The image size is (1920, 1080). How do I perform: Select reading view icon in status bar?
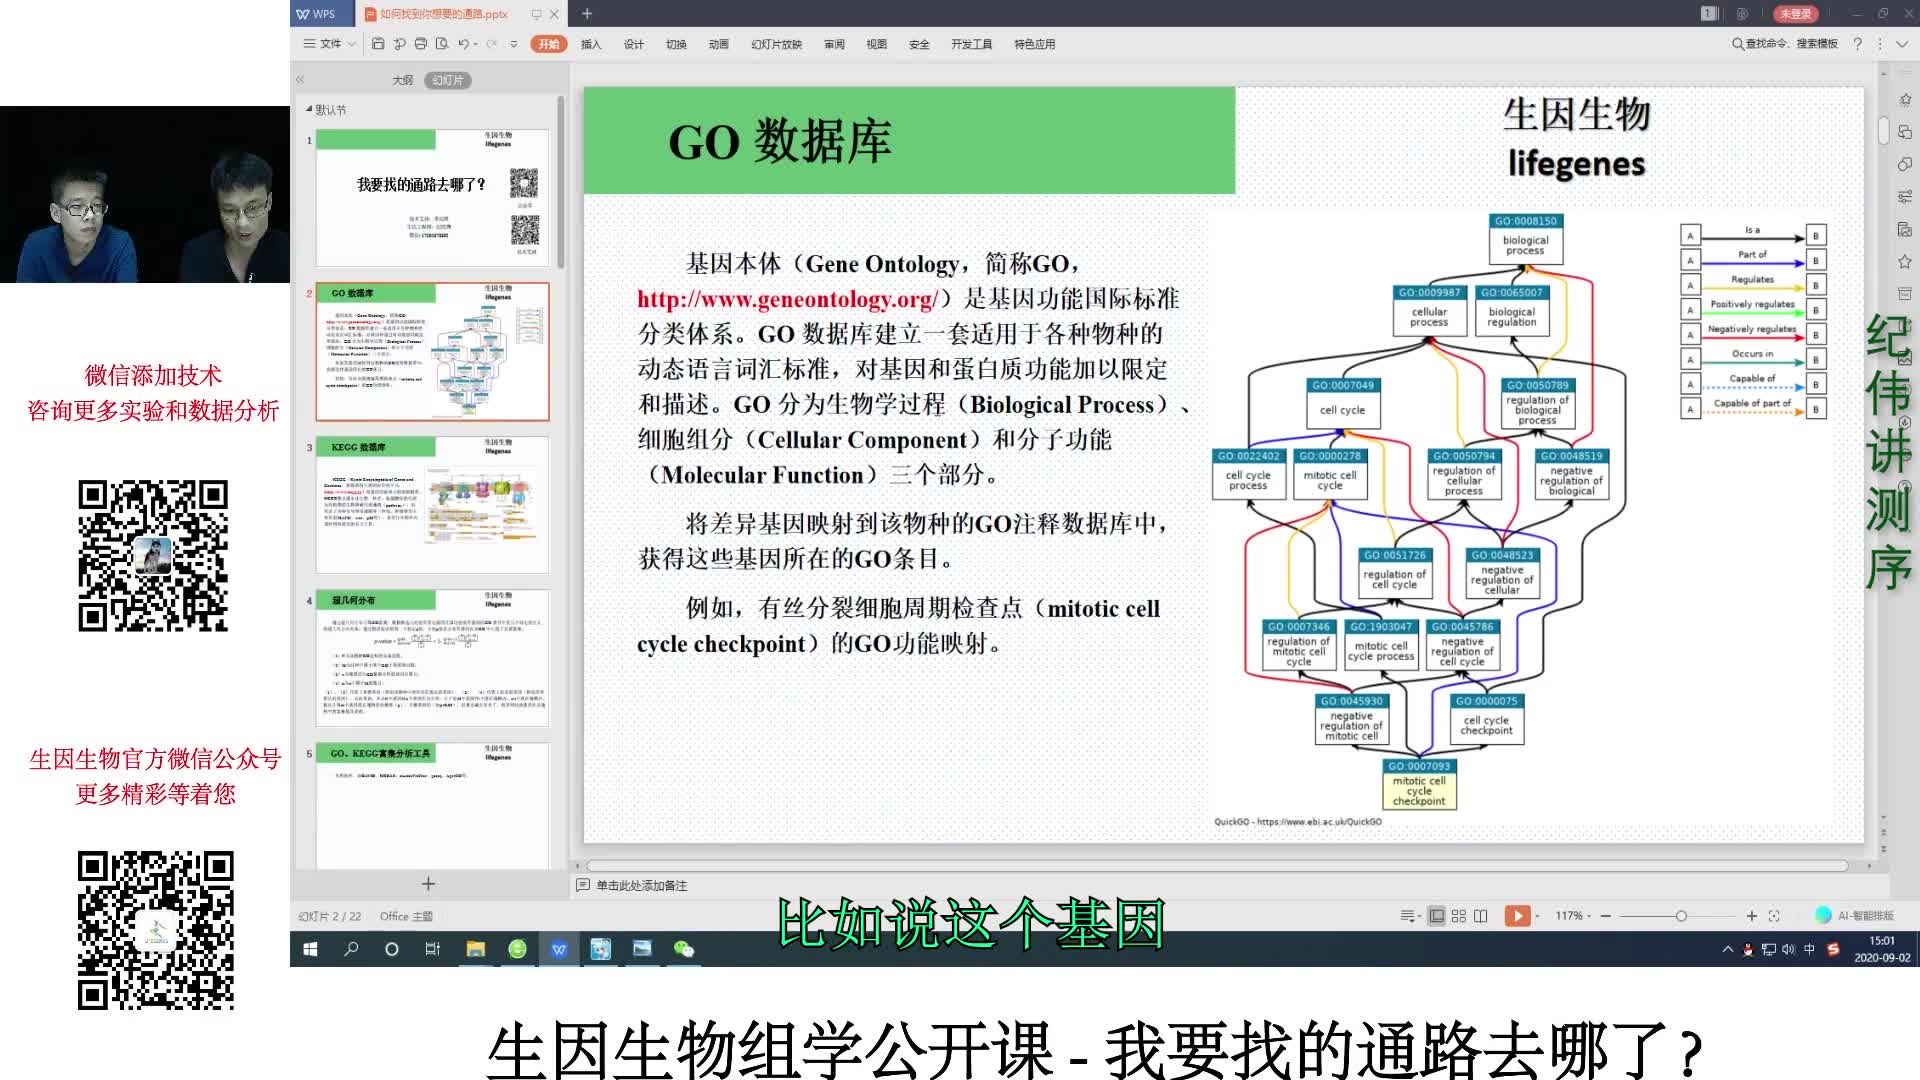[1481, 915]
